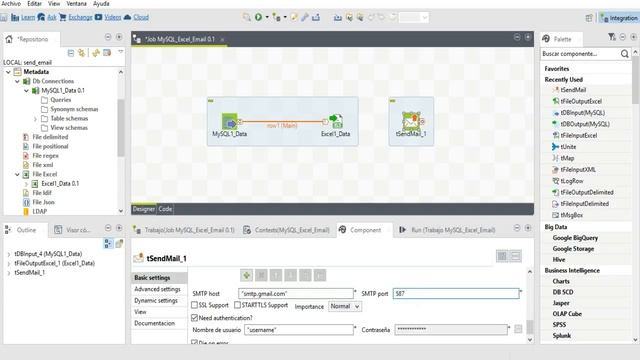Click the Palette search magnifier icon
640x360 pixels.
point(624,54)
